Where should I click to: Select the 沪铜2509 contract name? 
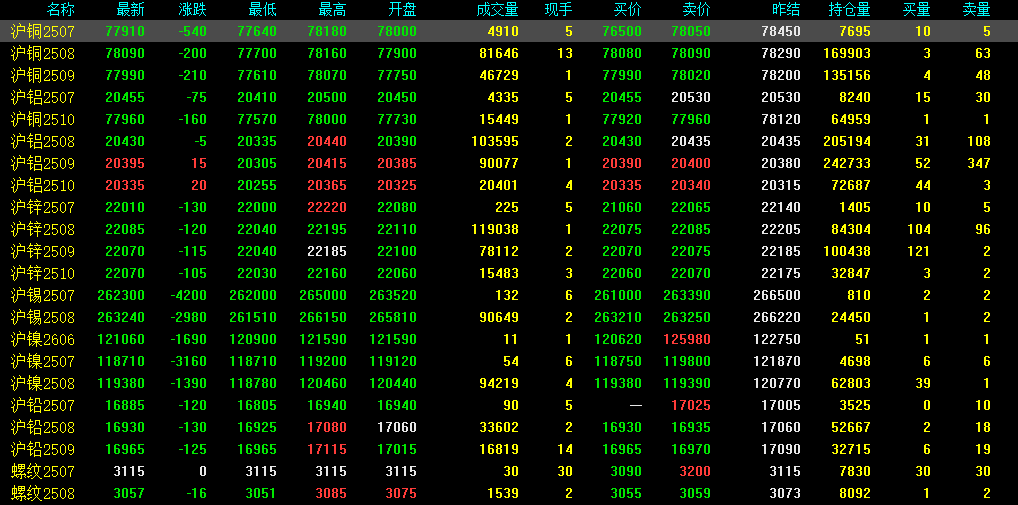pos(43,75)
